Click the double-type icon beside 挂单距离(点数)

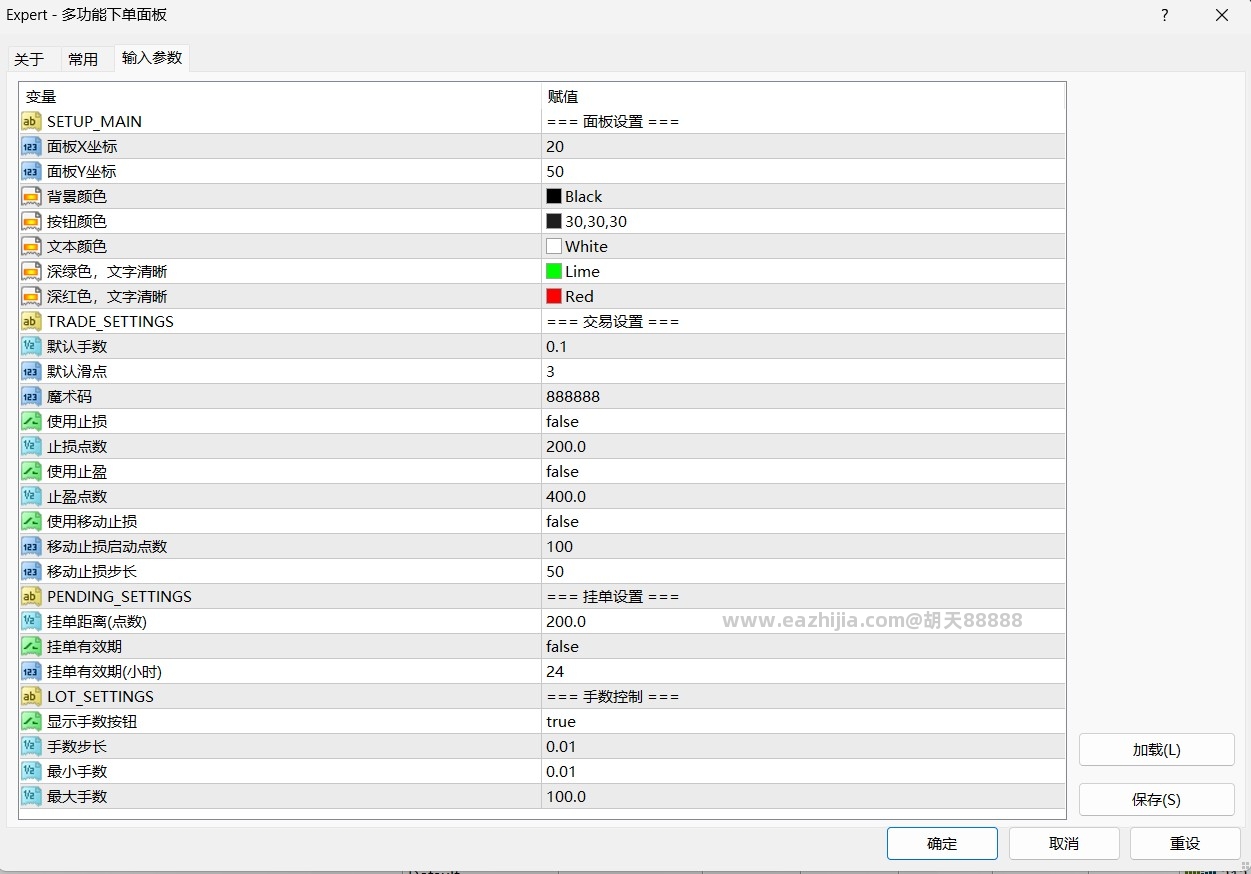(31, 621)
